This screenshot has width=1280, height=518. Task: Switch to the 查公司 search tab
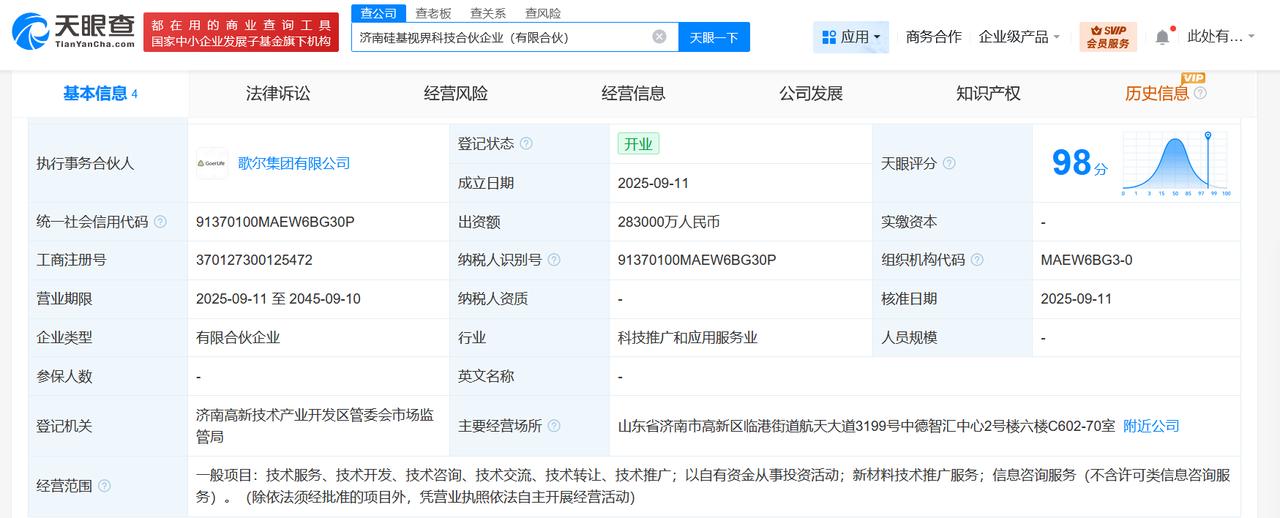[x=379, y=13]
